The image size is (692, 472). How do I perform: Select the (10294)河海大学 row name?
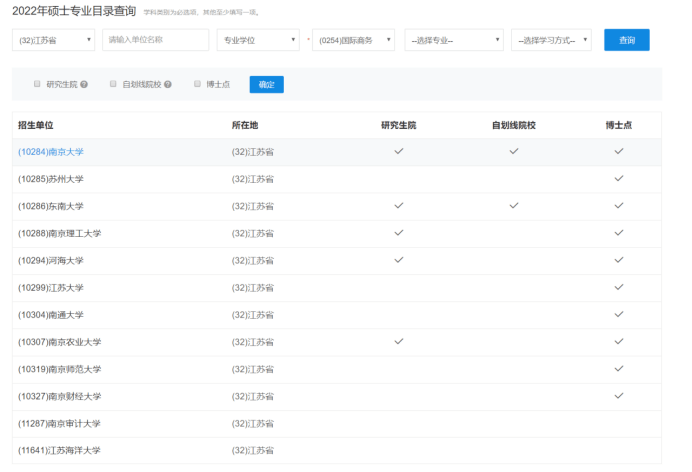point(51,261)
